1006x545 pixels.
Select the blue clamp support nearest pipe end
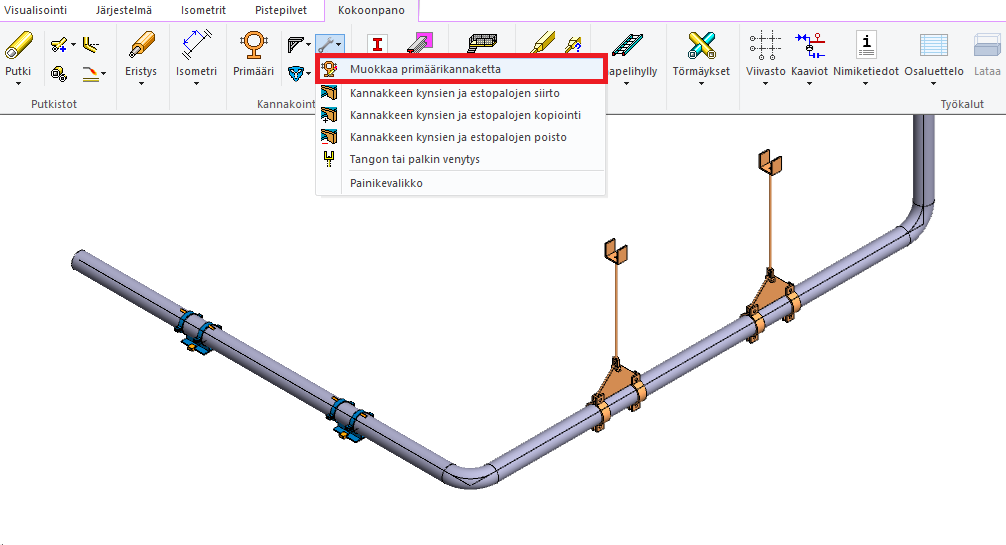coord(198,332)
